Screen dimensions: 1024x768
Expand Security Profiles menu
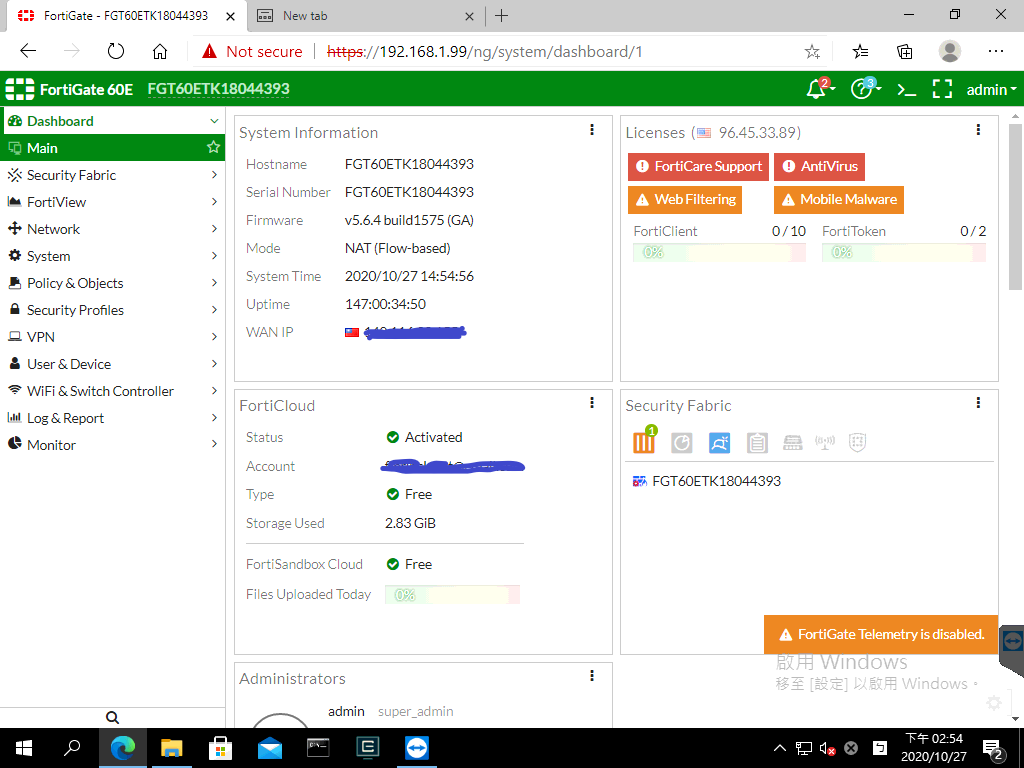(x=112, y=310)
